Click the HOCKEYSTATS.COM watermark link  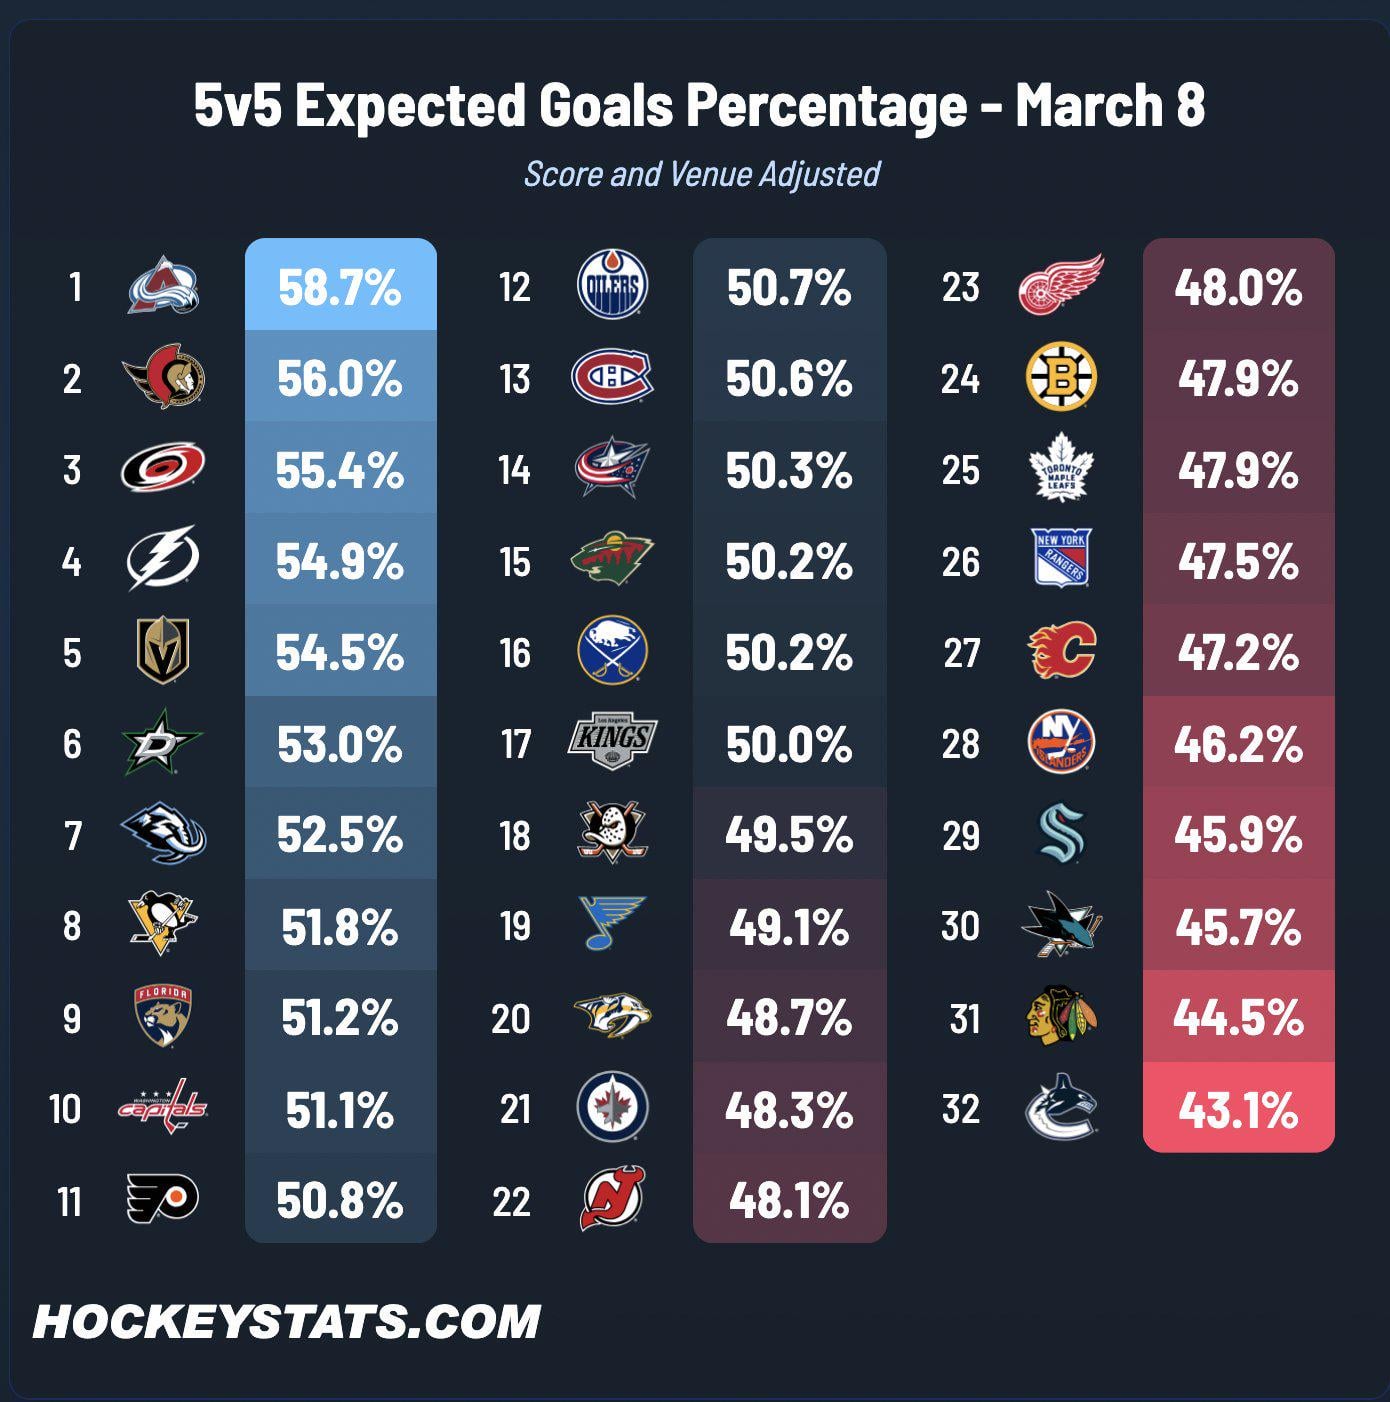click(x=287, y=1322)
